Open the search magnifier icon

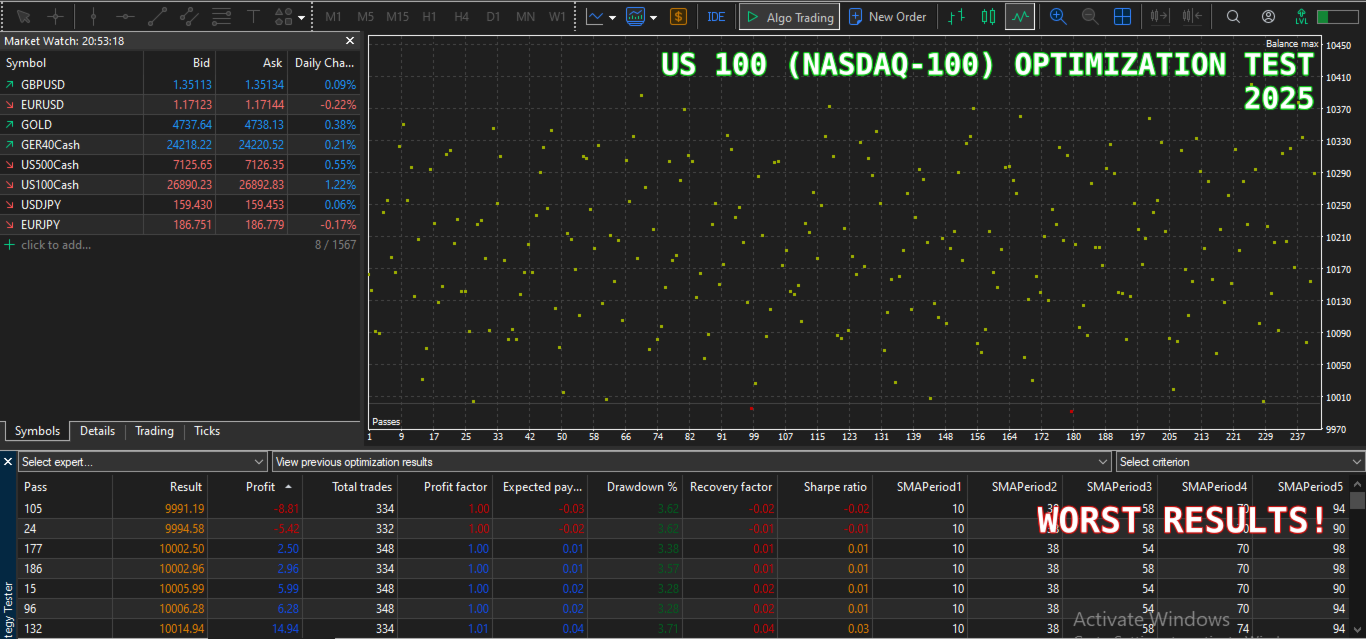1234,17
